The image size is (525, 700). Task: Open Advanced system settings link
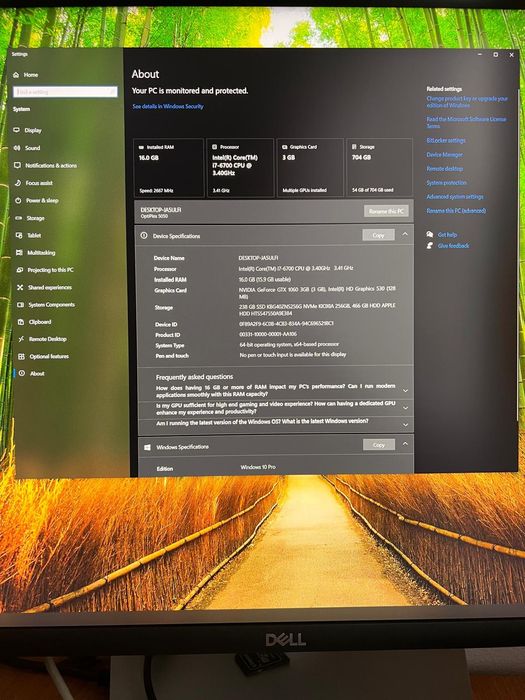455,196
